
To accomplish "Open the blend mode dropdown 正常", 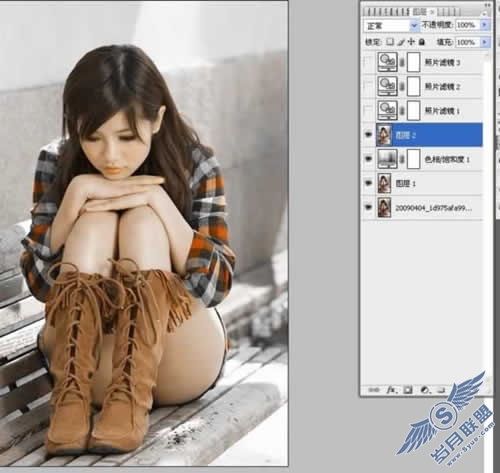I will (x=391, y=25).
